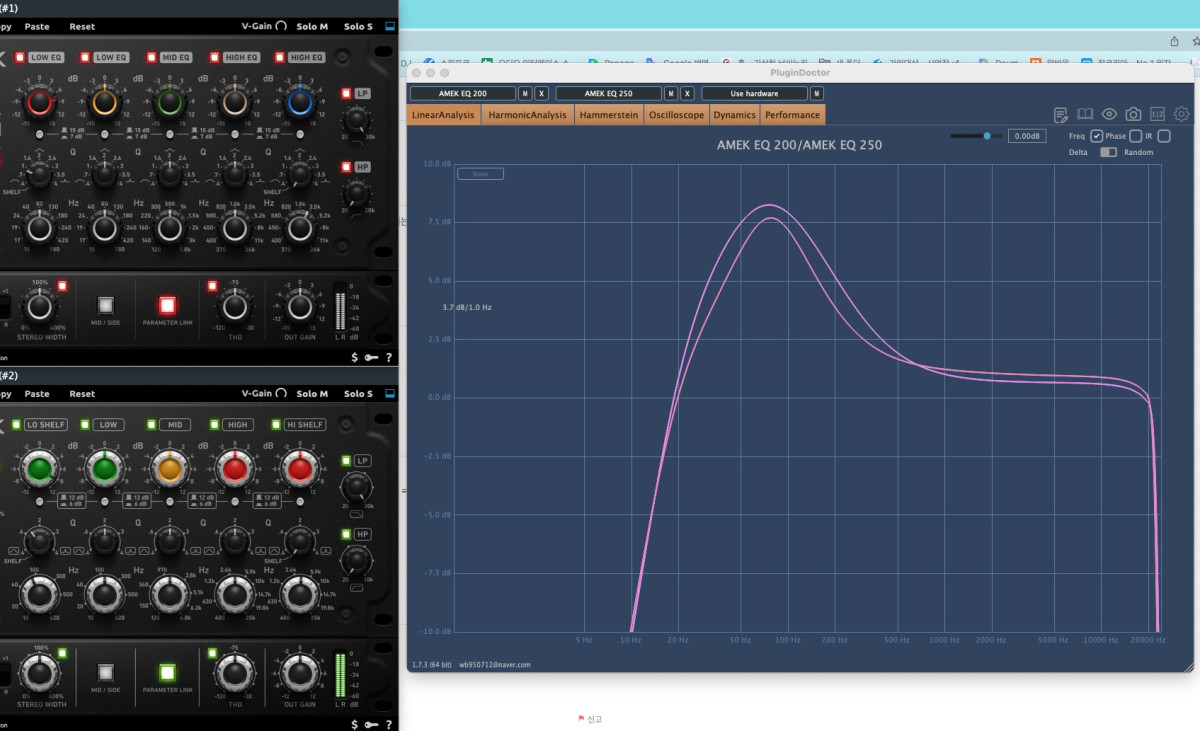This screenshot has height=731, width=1200.
Task: Click the dollar icon in plugin window #1
Action: [x=355, y=357]
